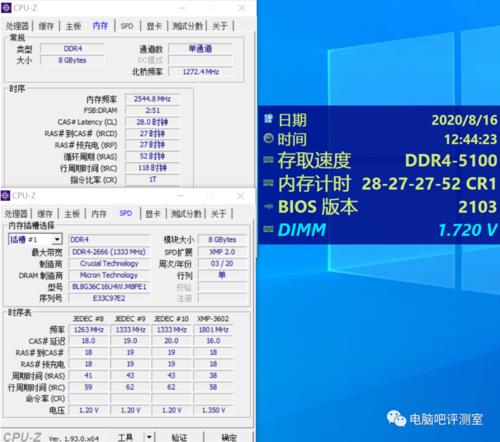Screen dimensions: 500x442
Task: Minimize the lower CPU-Z window
Action: (181, 196)
